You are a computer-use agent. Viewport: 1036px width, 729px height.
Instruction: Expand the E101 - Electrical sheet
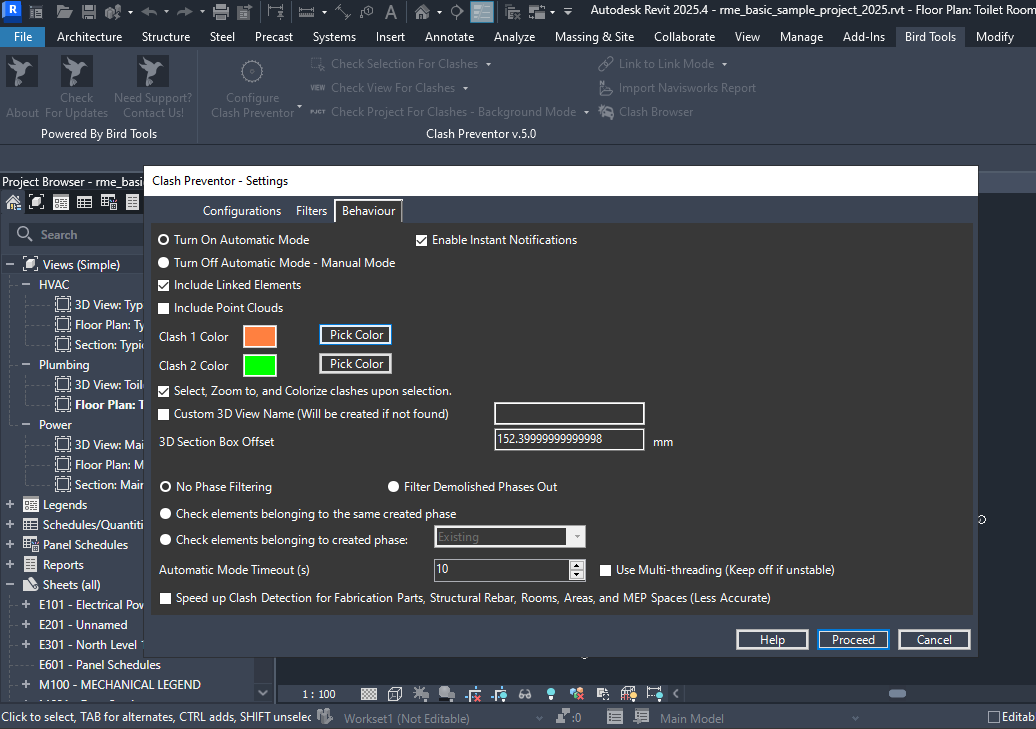click(x=26, y=604)
